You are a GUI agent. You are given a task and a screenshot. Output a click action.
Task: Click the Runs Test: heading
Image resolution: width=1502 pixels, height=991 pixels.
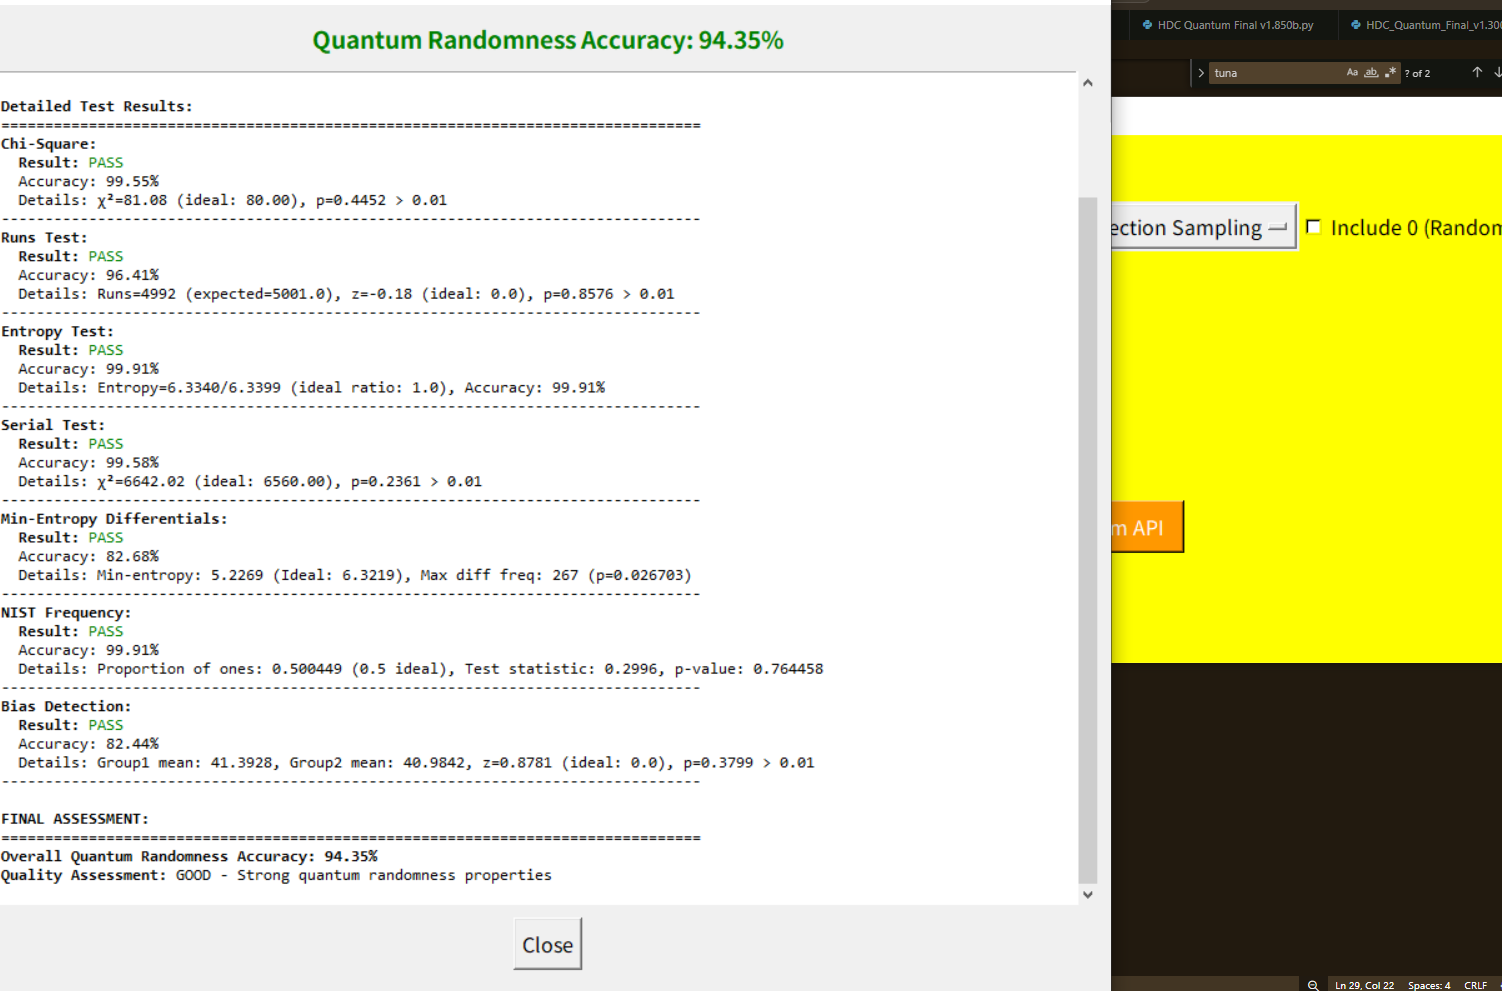click(x=44, y=238)
